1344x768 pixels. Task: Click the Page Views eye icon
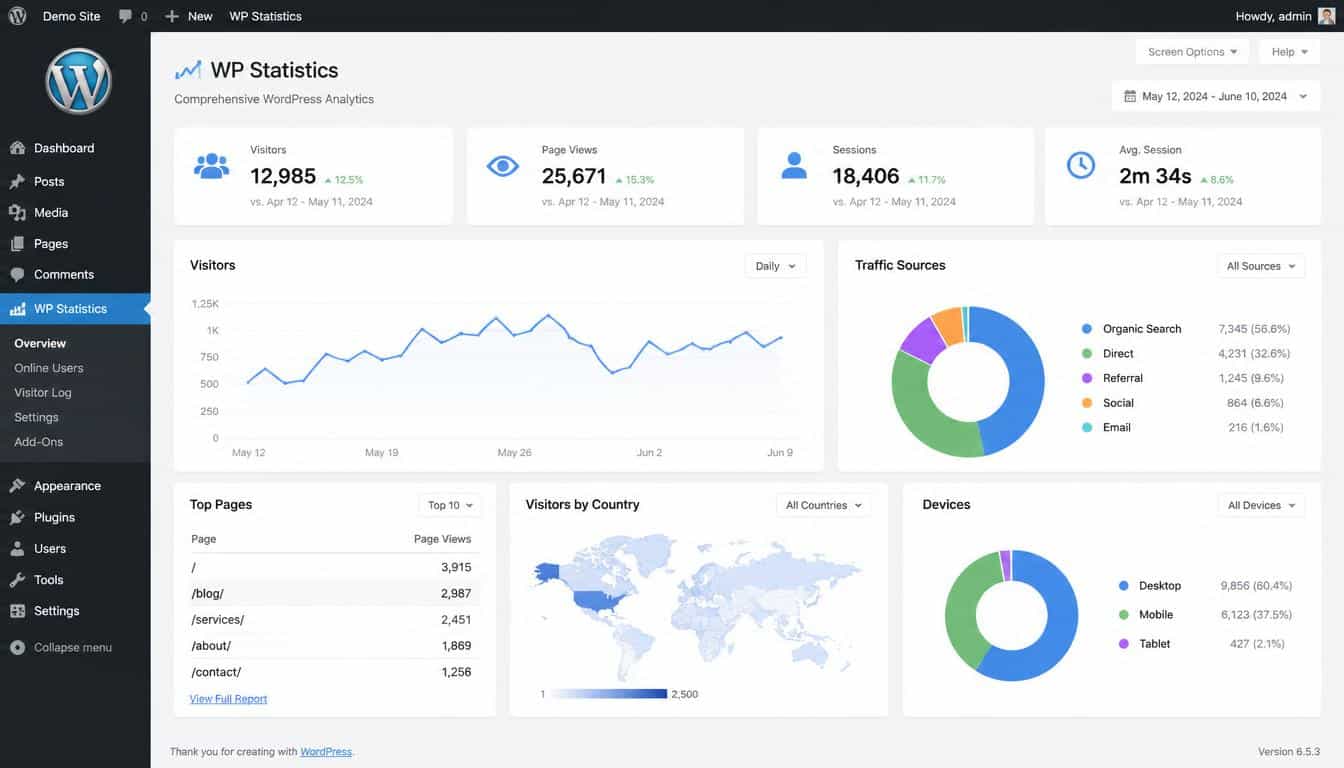502,166
